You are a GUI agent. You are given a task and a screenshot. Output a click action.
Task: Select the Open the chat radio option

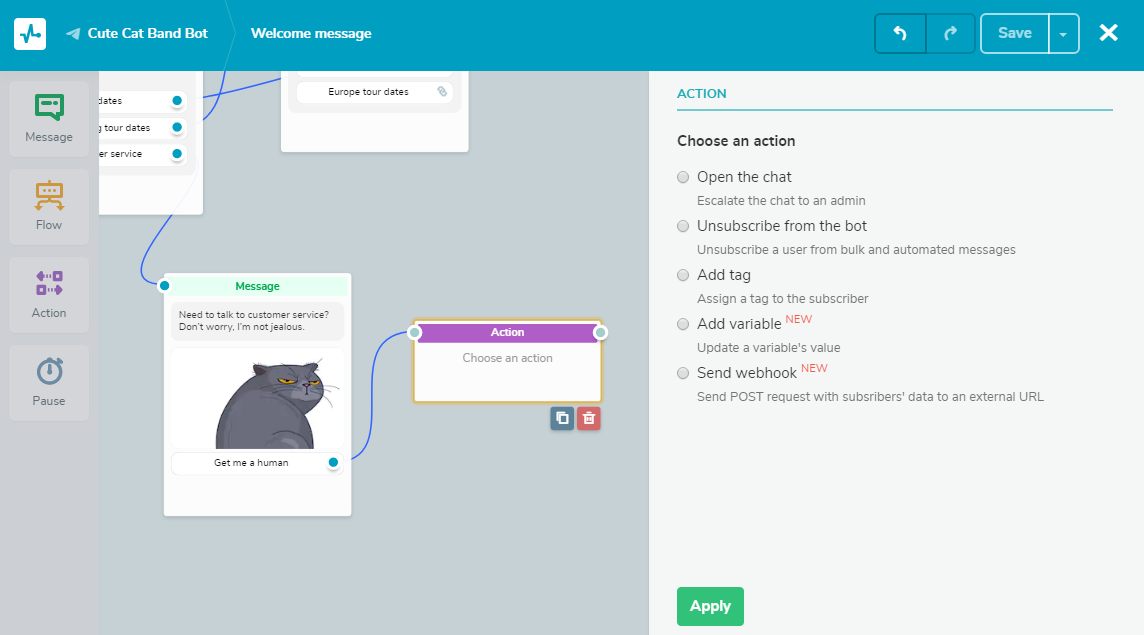click(x=683, y=177)
